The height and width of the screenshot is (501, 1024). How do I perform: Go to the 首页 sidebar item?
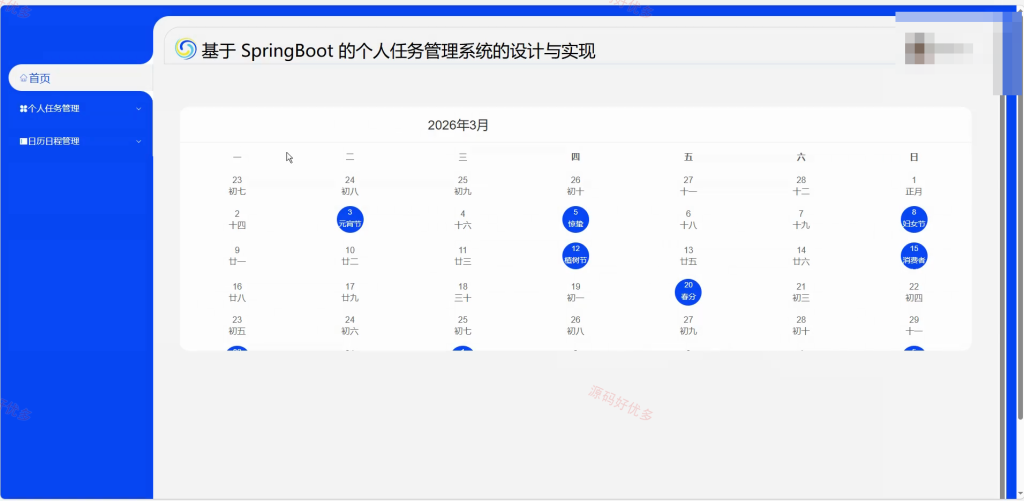pos(81,78)
